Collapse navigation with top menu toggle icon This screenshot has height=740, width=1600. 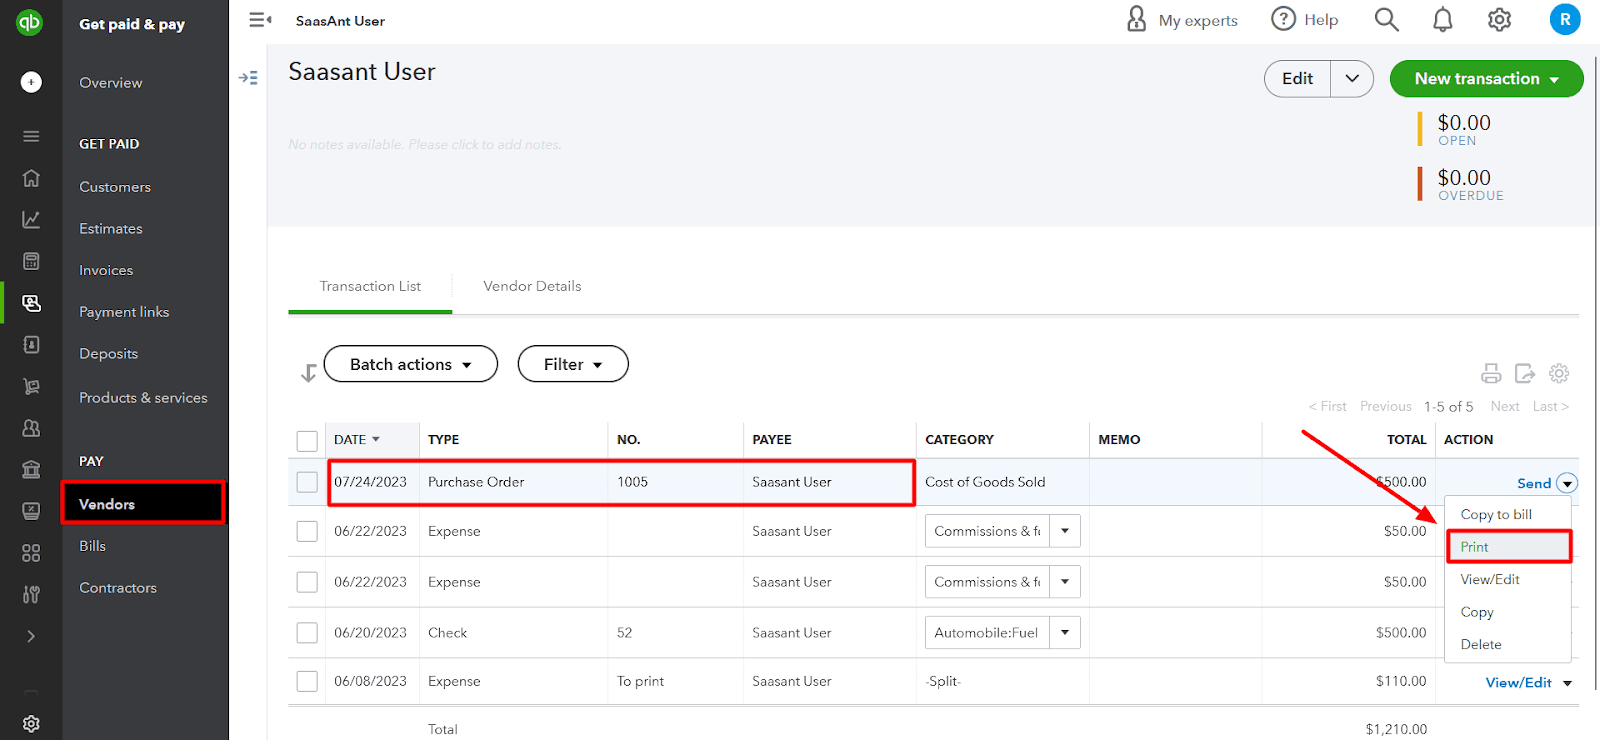260,20
